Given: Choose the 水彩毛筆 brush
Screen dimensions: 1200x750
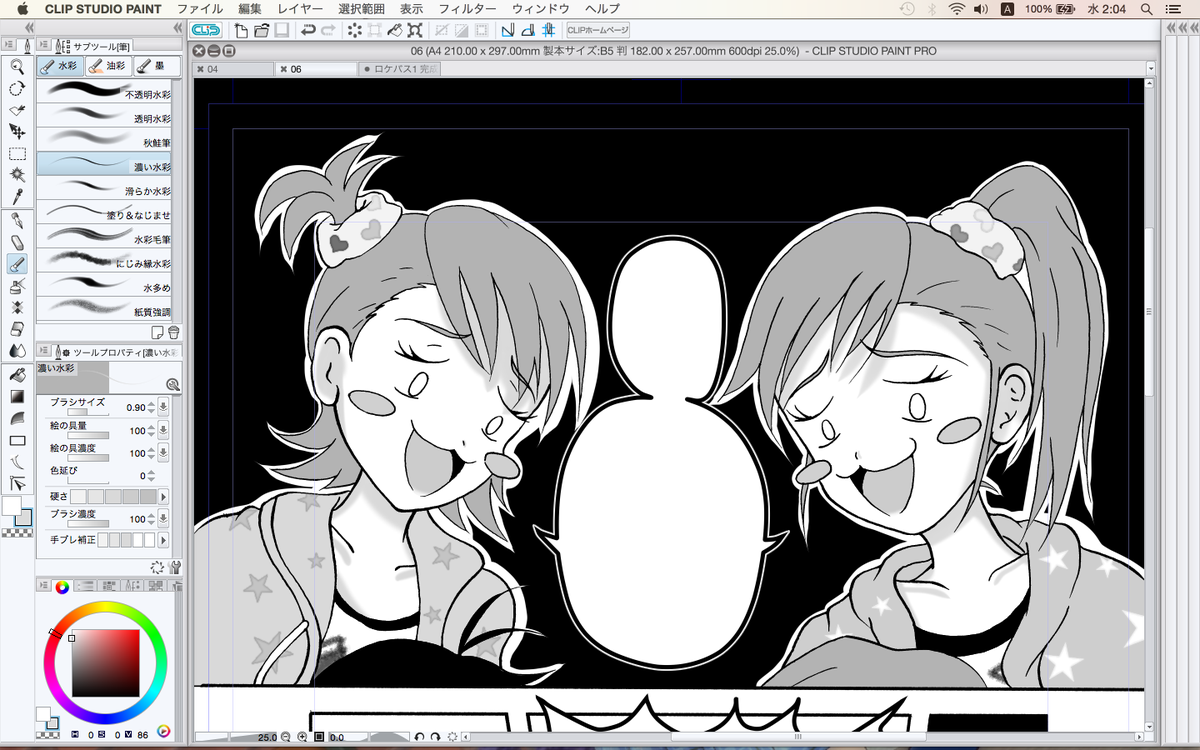Looking at the screenshot, I should [x=104, y=238].
